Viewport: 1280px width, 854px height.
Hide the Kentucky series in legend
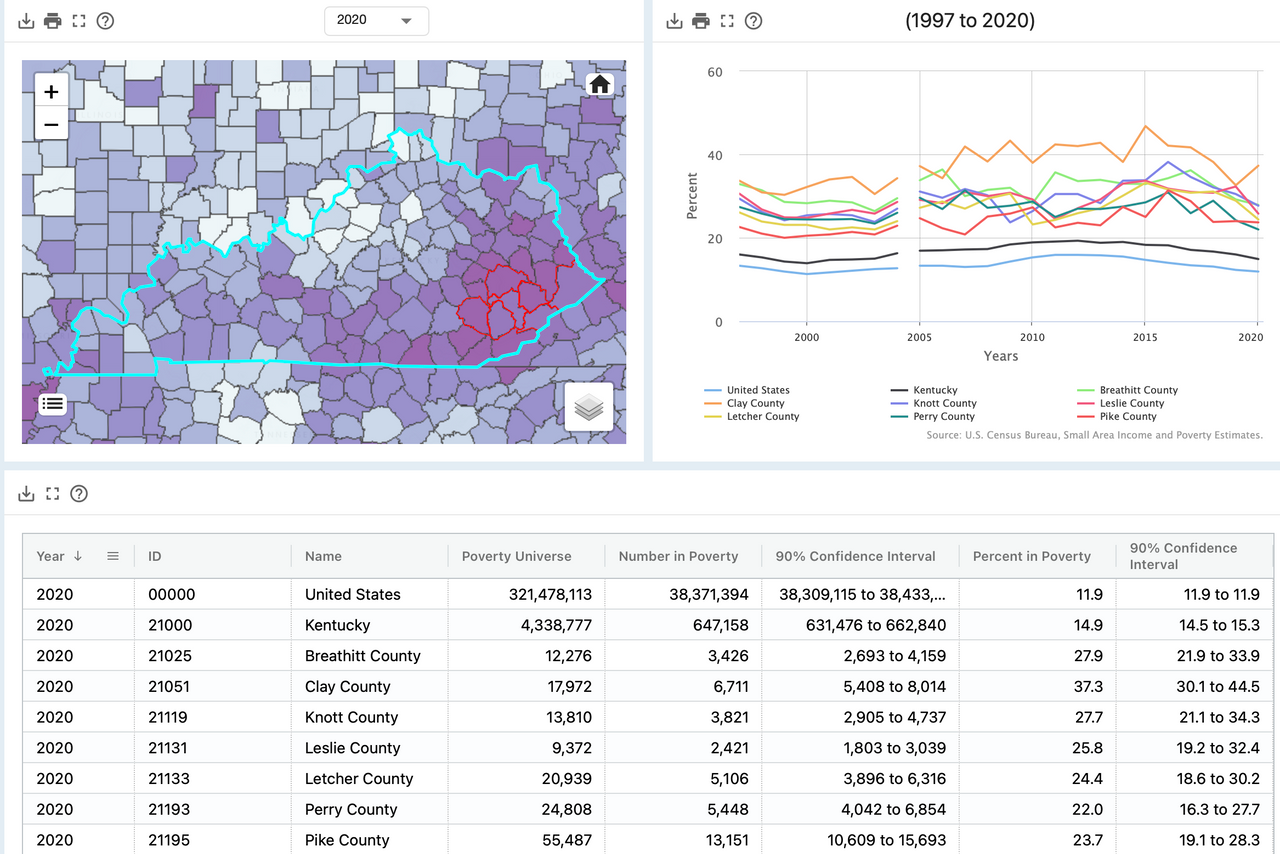(934, 390)
